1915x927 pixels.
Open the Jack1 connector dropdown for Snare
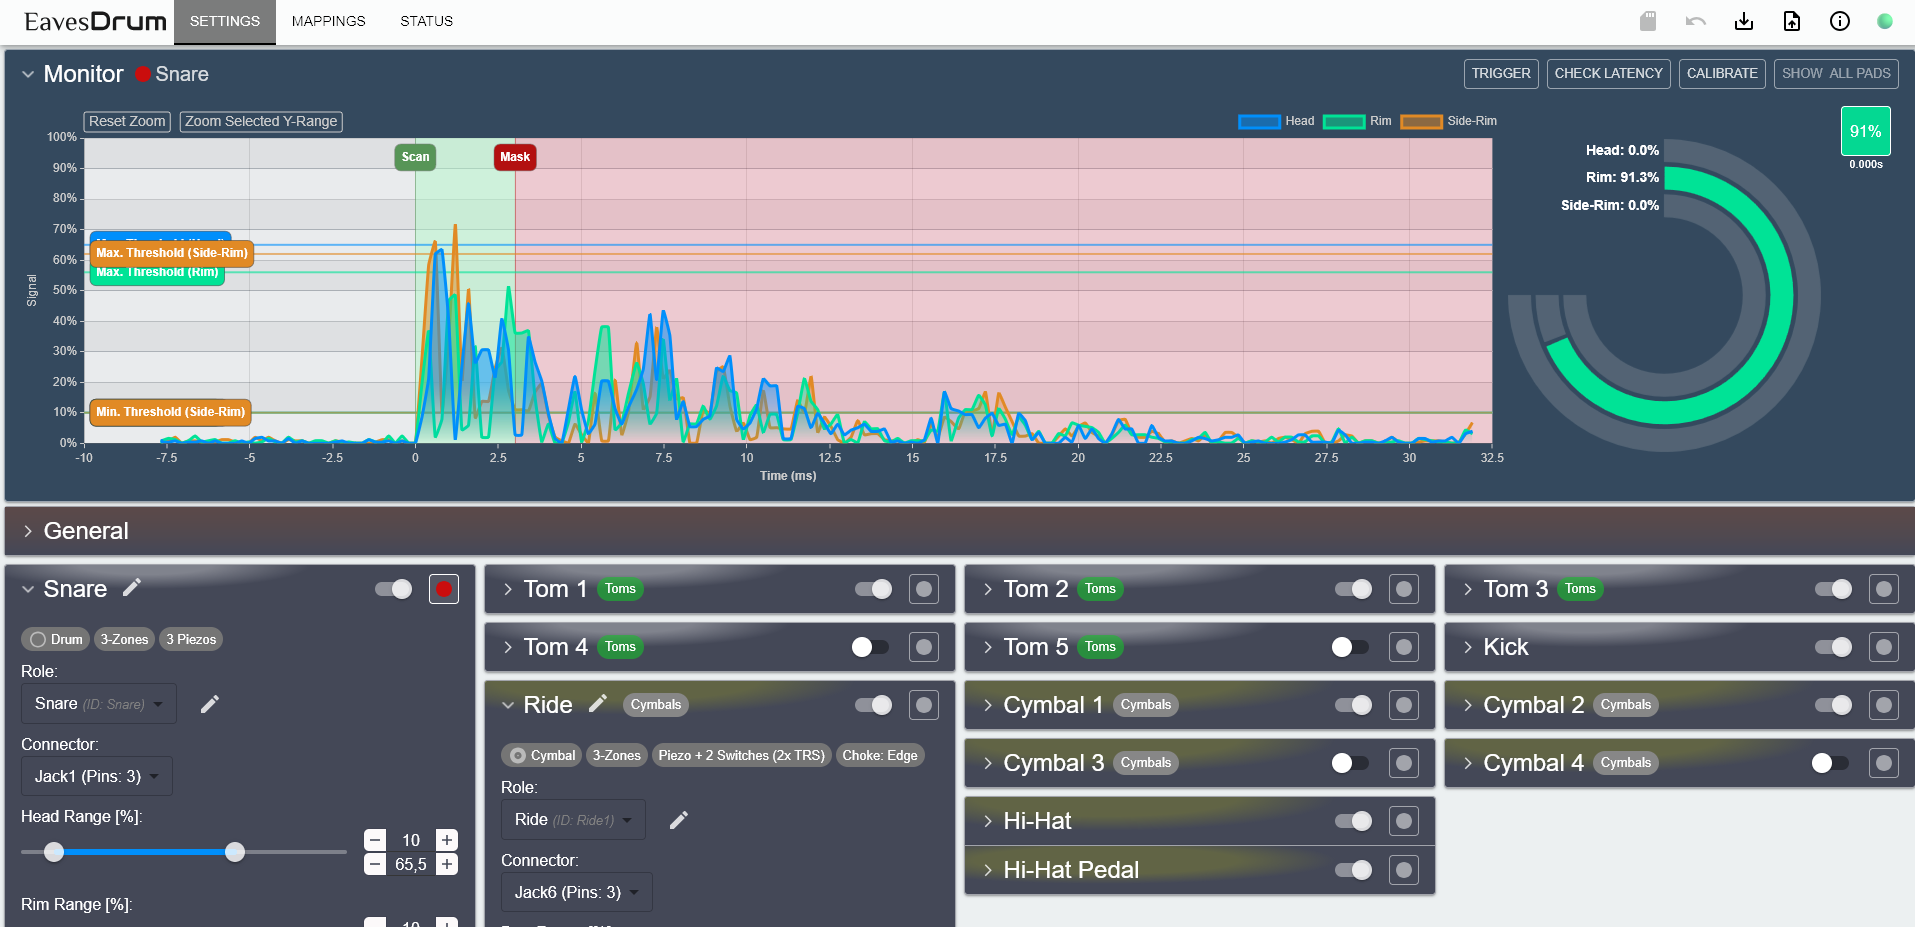click(x=95, y=775)
